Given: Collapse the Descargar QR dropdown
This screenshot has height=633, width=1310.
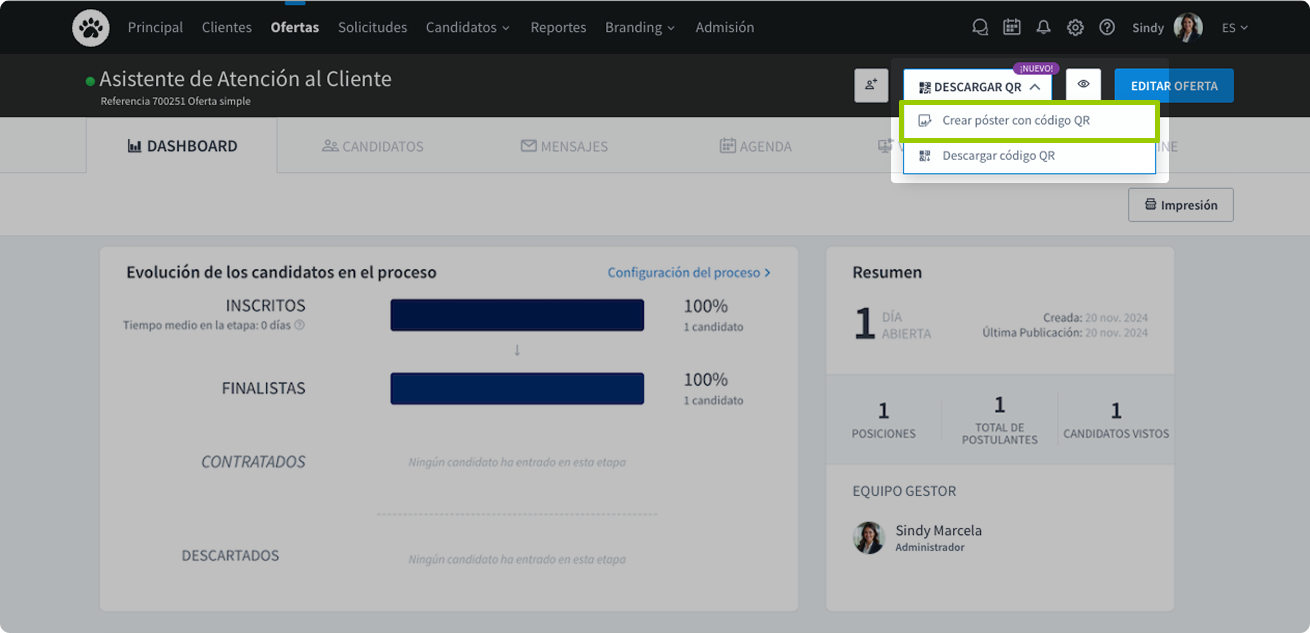Looking at the screenshot, I should [978, 87].
